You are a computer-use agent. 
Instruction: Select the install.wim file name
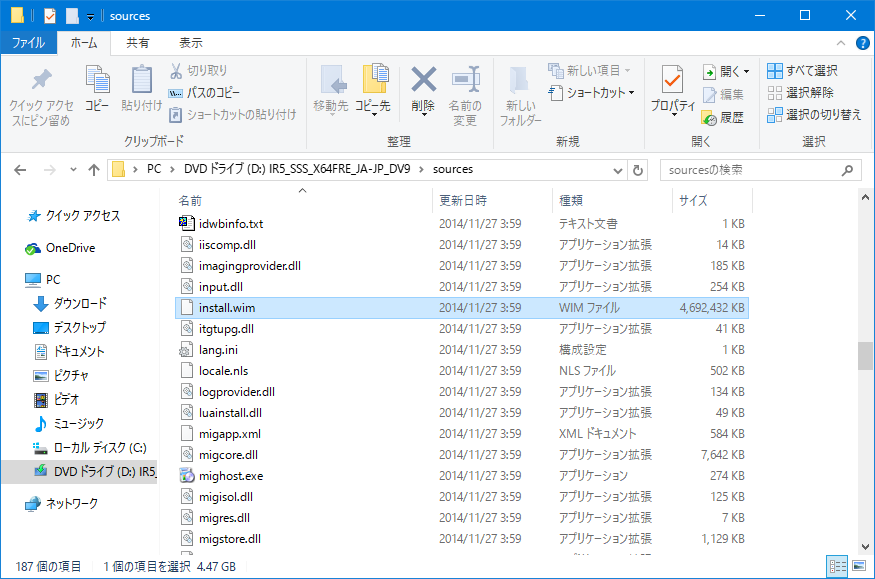click(x=227, y=308)
